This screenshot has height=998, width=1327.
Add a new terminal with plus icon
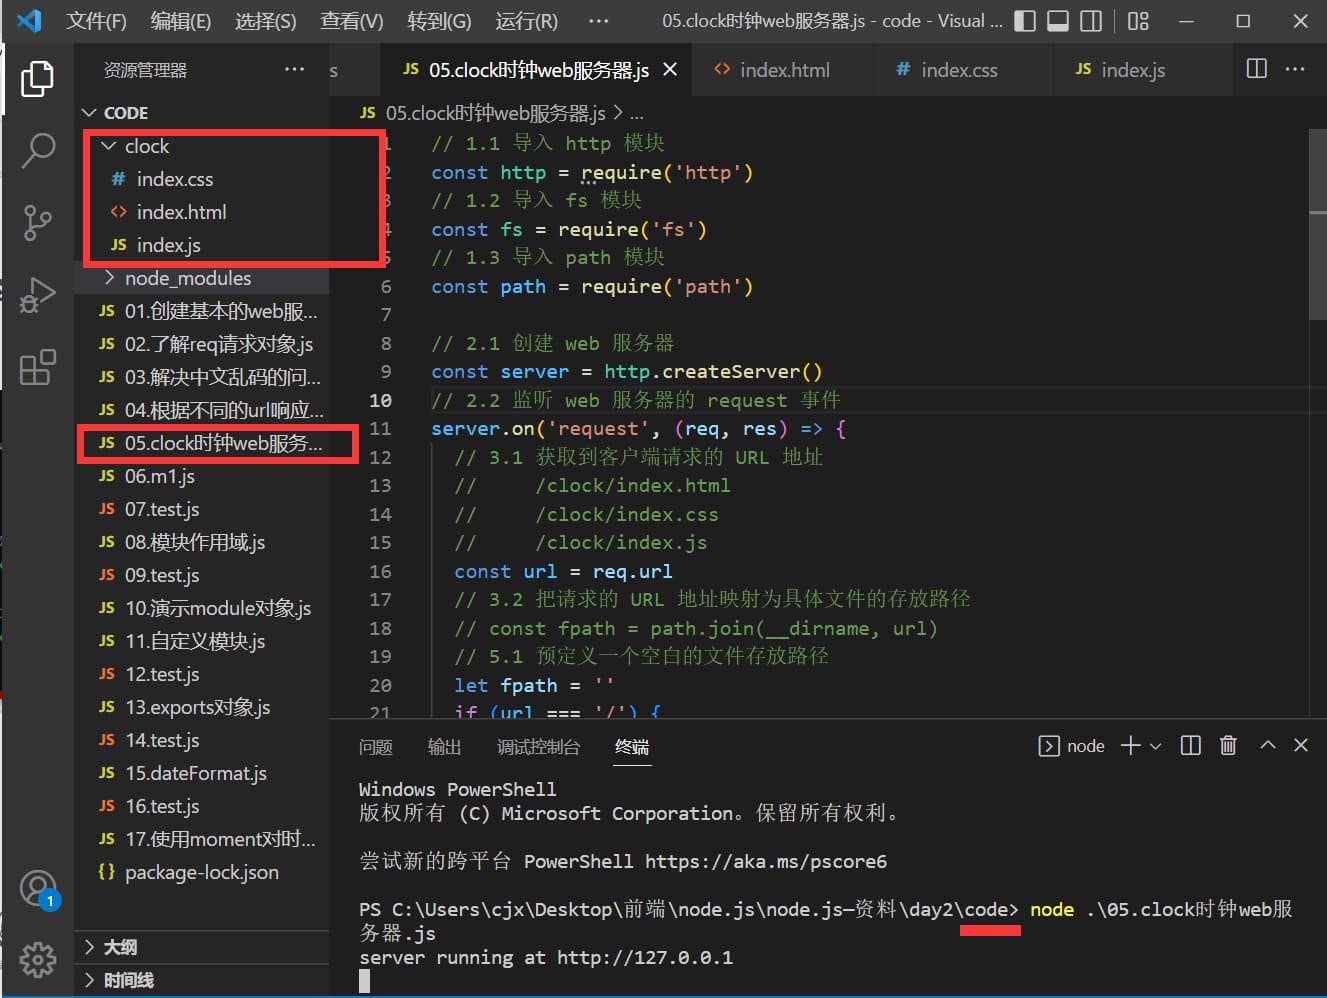point(1131,745)
